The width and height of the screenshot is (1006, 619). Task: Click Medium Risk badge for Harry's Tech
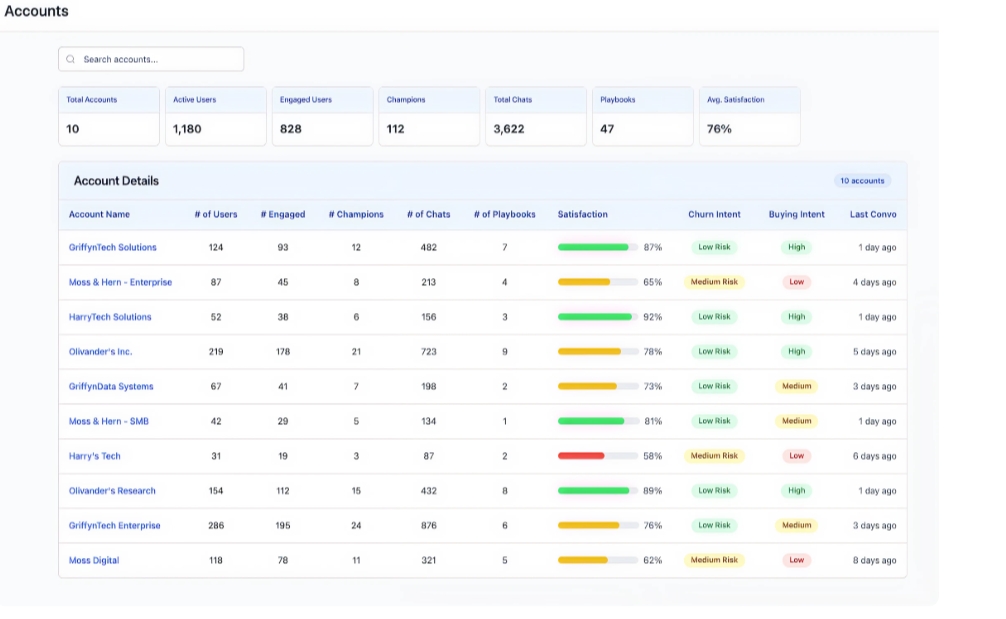pyautogui.click(x=714, y=456)
